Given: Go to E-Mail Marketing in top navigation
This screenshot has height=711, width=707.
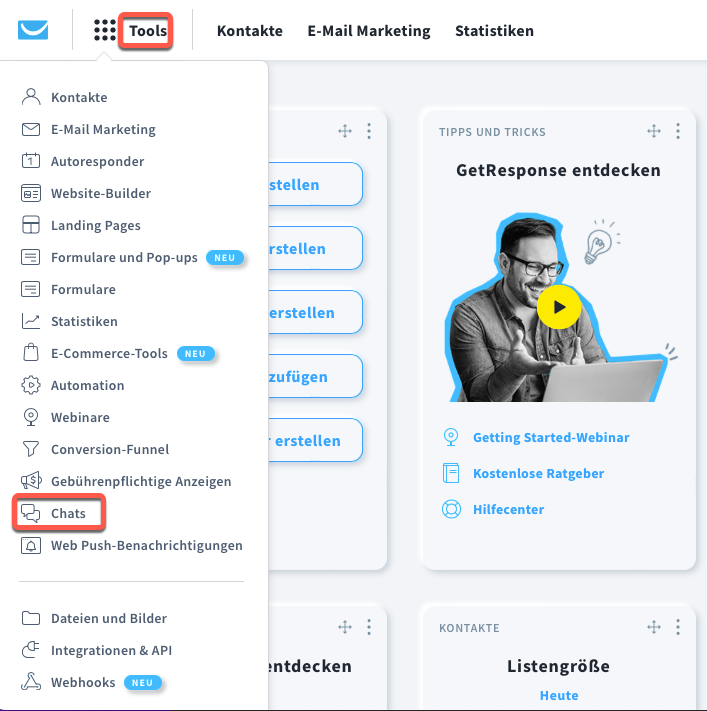Looking at the screenshot, I should tap(369, 31).
